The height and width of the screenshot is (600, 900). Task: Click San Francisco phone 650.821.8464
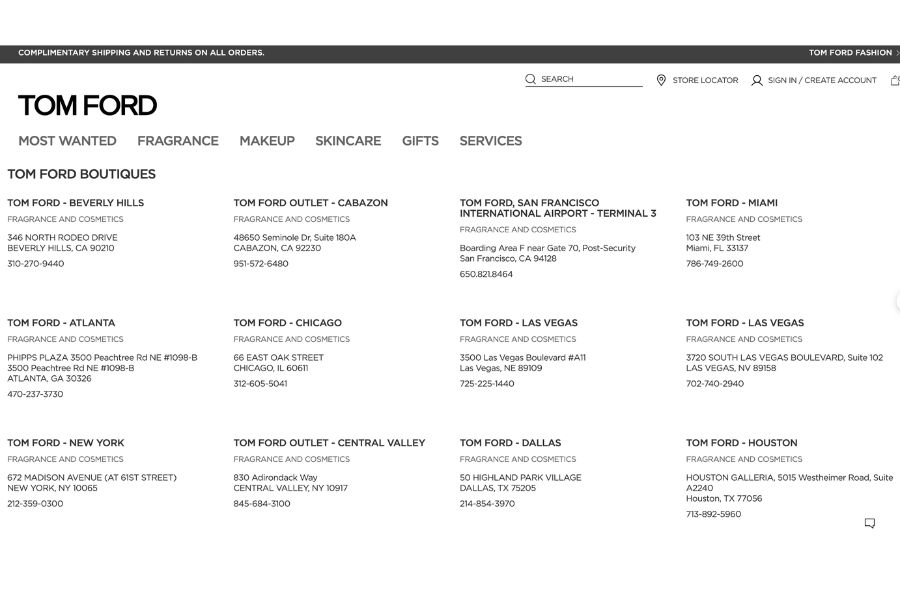tap(486, 274)
